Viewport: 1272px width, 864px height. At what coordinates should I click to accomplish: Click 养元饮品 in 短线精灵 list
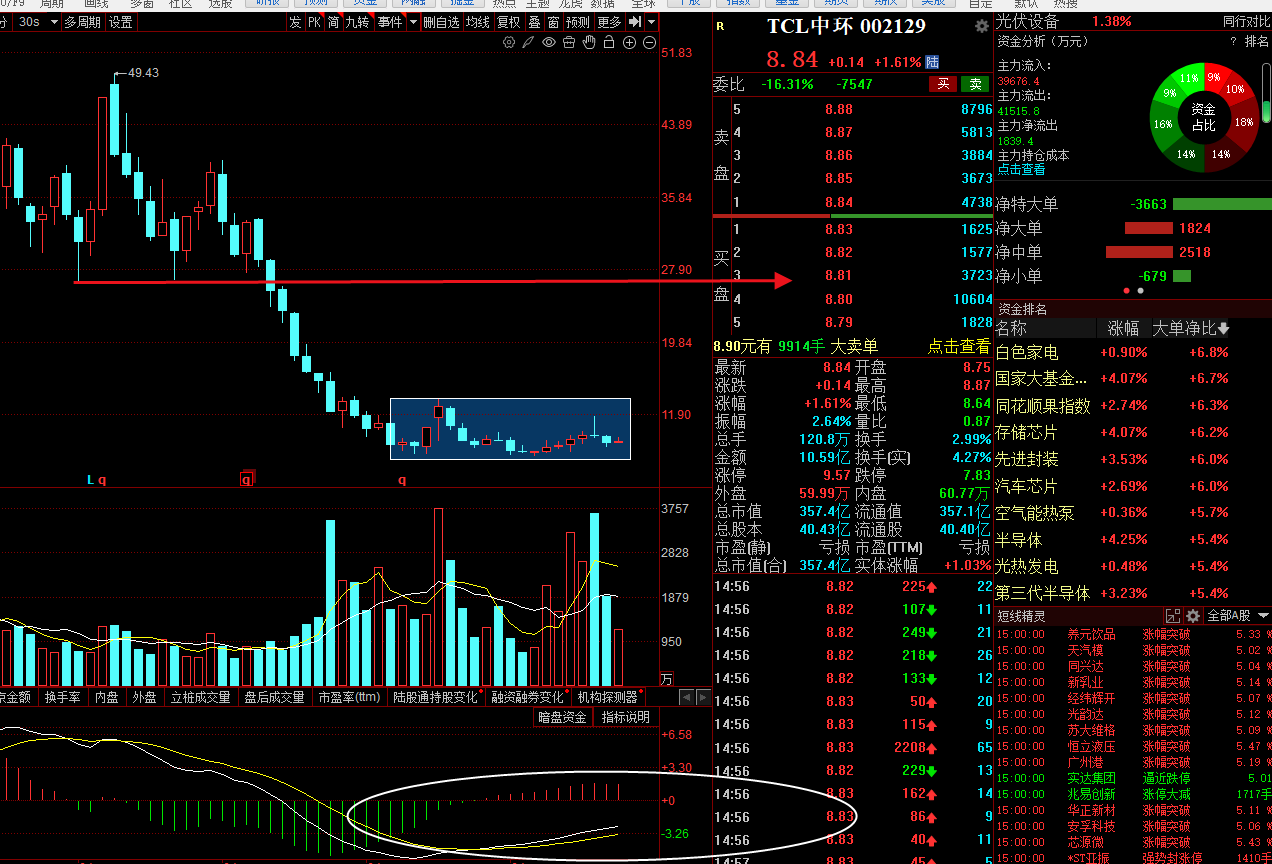[x=1091, y=634]
